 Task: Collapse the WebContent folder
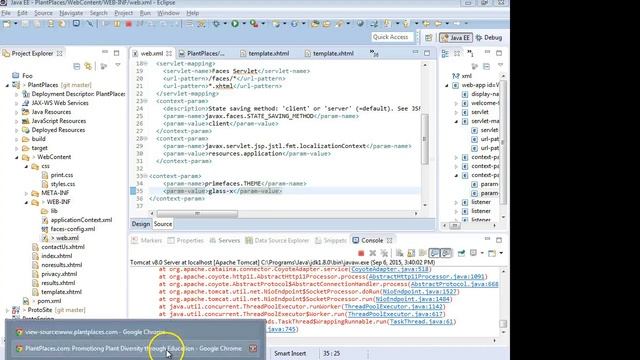pyautogui.click(x=17, y=157)
